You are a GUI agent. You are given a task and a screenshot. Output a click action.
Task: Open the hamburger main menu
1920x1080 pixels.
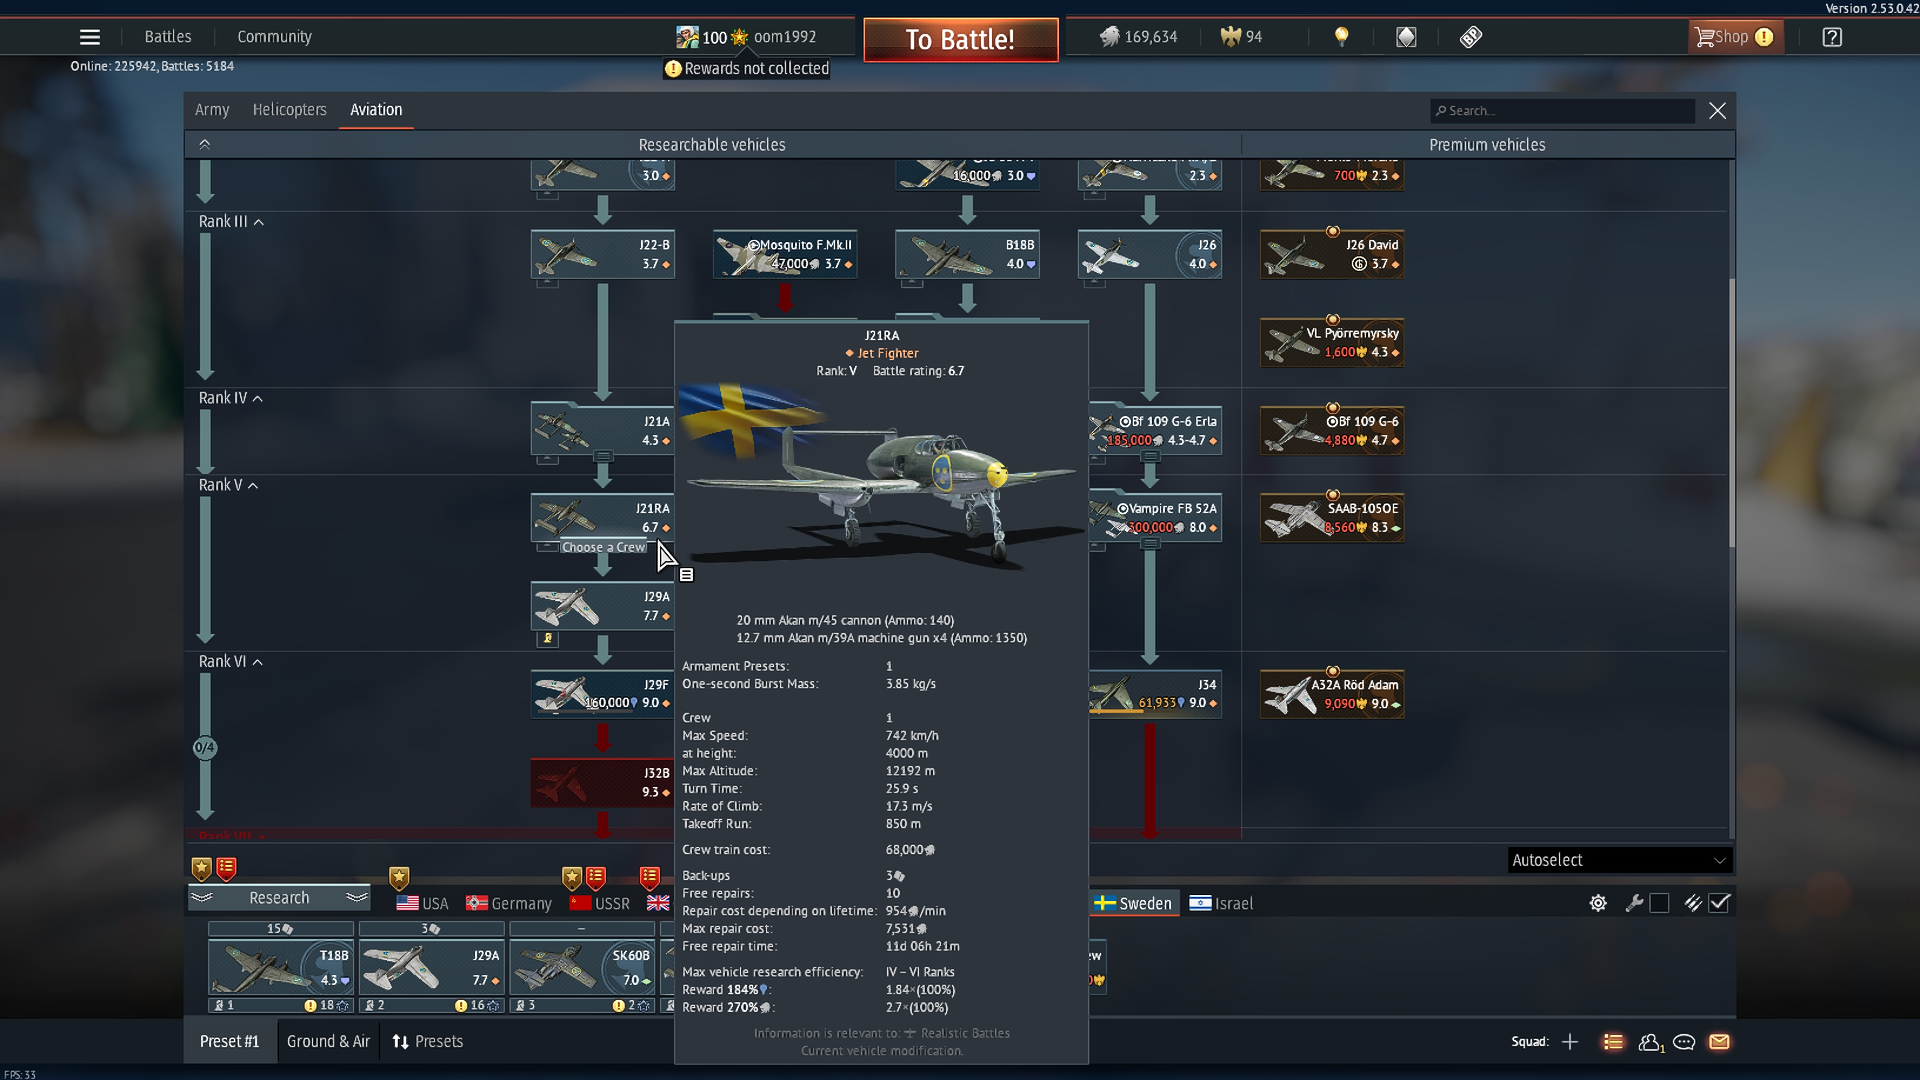(x=89, y=37)
